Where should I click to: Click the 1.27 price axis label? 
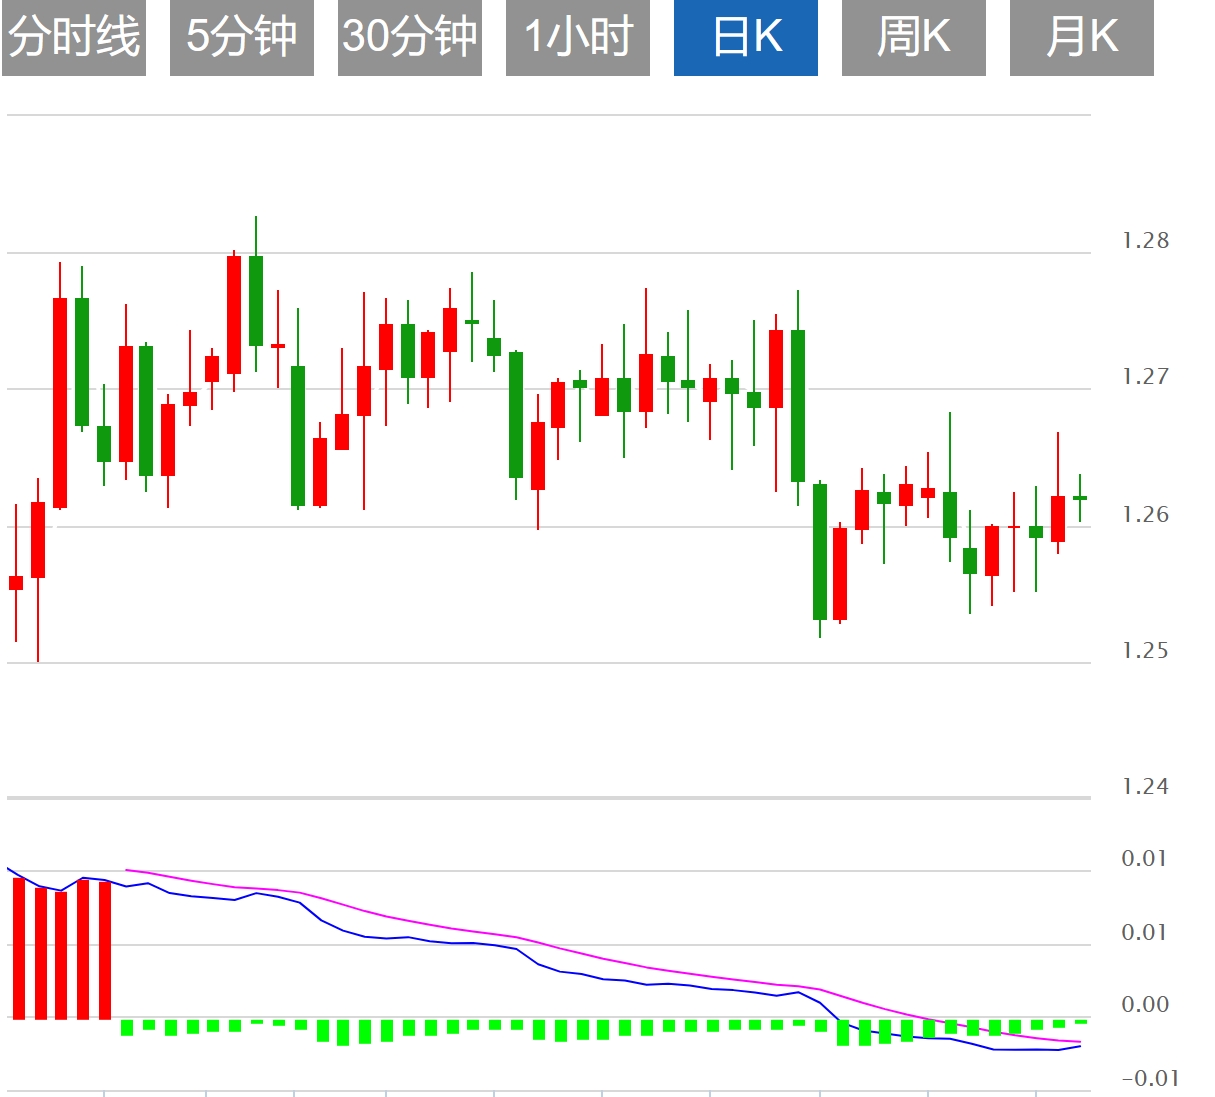1145,377
